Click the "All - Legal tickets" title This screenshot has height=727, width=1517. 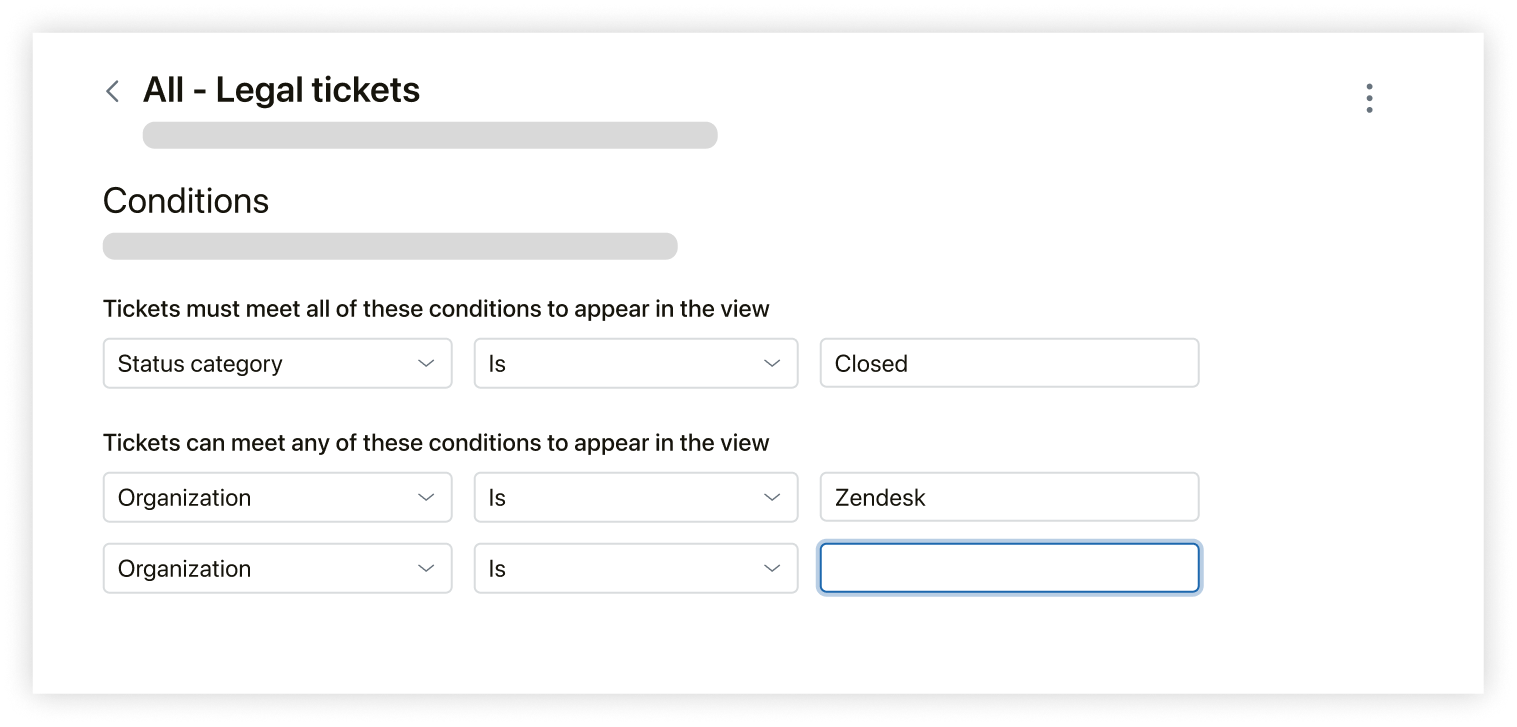tap(282, 89)
